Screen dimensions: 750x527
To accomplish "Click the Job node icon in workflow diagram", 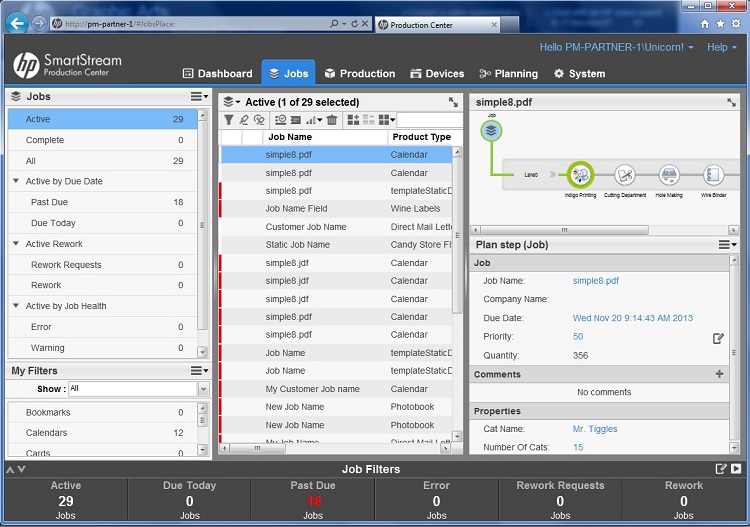I will click(x=491, y=131).
